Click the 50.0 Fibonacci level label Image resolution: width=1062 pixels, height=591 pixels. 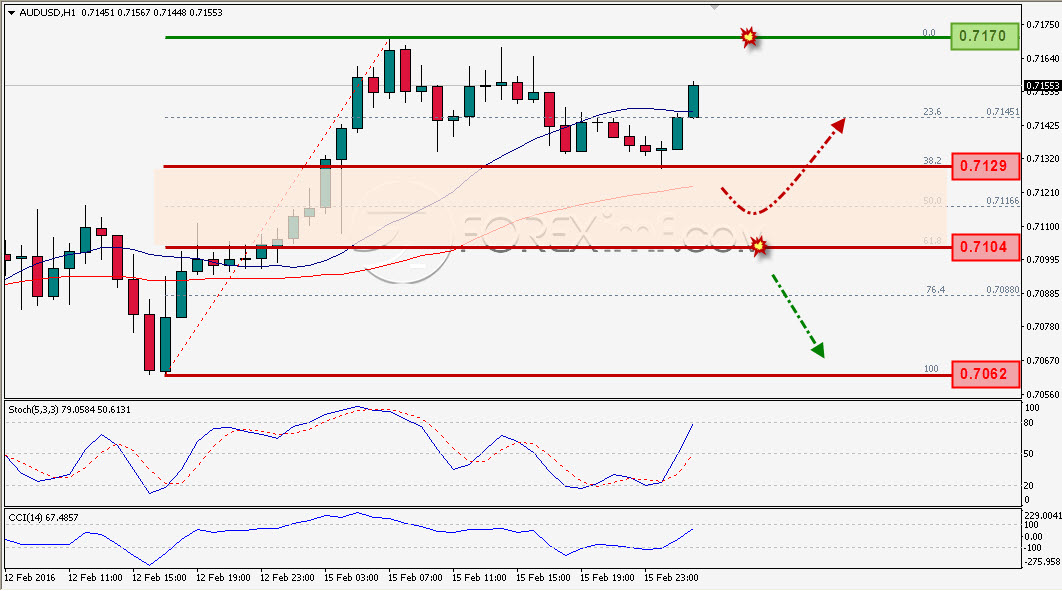932,201
